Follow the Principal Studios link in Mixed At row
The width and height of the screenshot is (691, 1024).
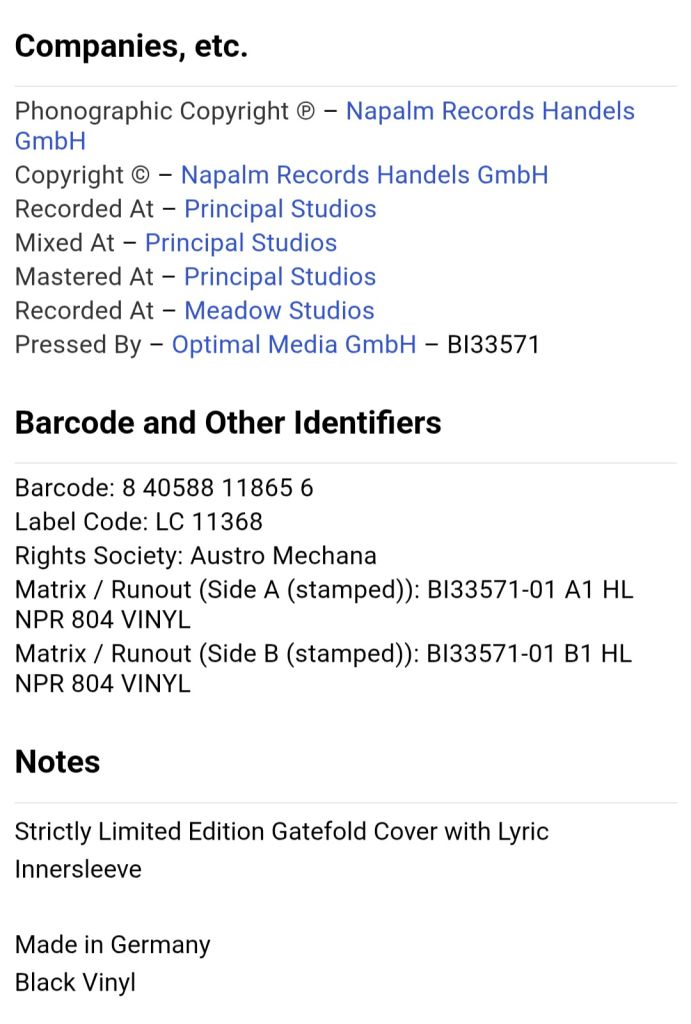tap(241, 243)
